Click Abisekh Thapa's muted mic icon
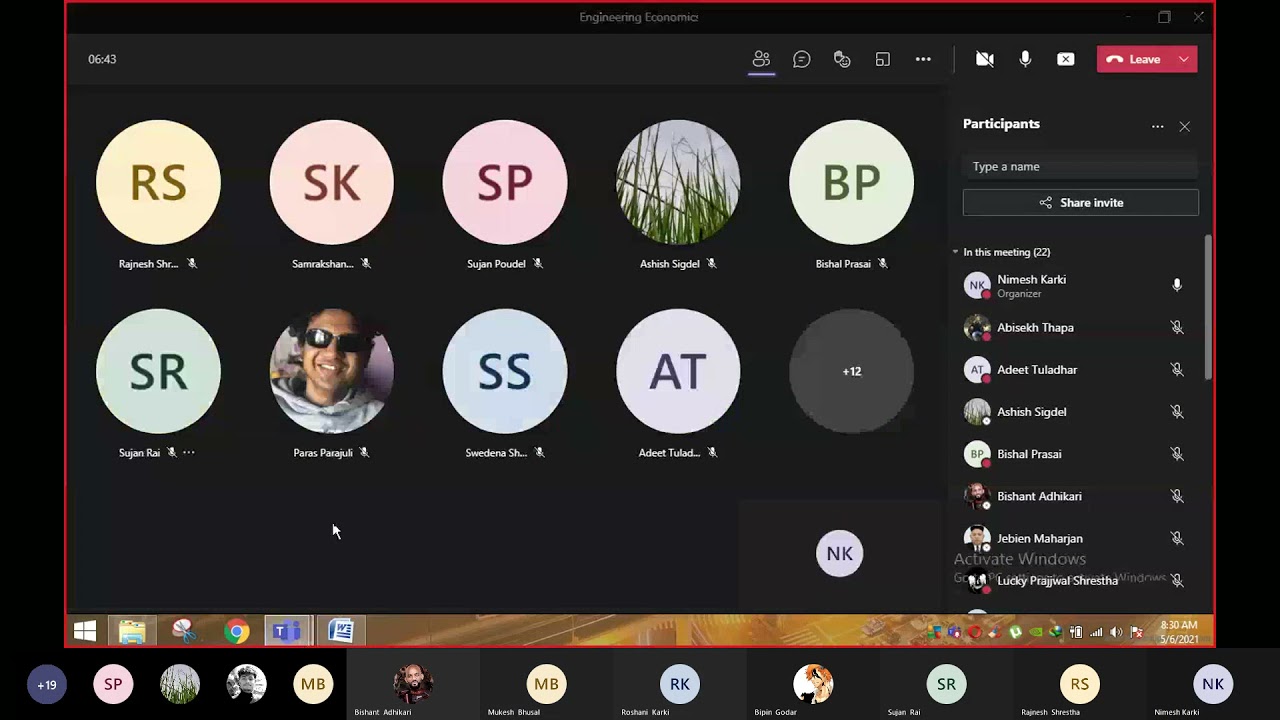The image size is (1280, 720). [x=1177, y=328]
